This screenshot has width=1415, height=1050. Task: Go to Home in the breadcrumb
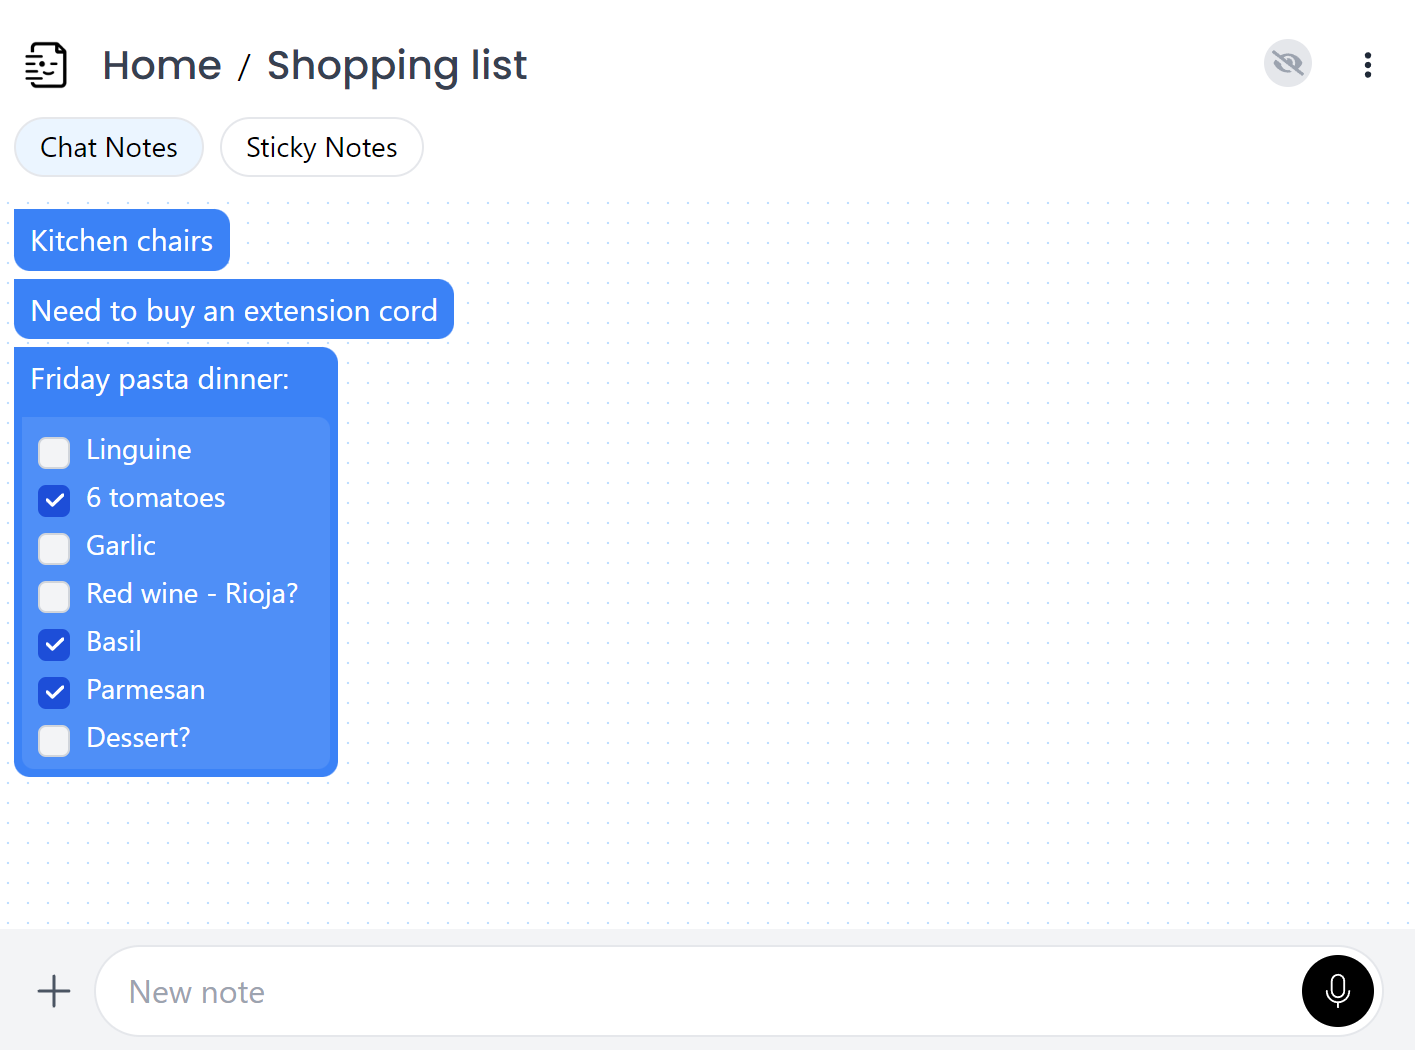click(162, 66)
